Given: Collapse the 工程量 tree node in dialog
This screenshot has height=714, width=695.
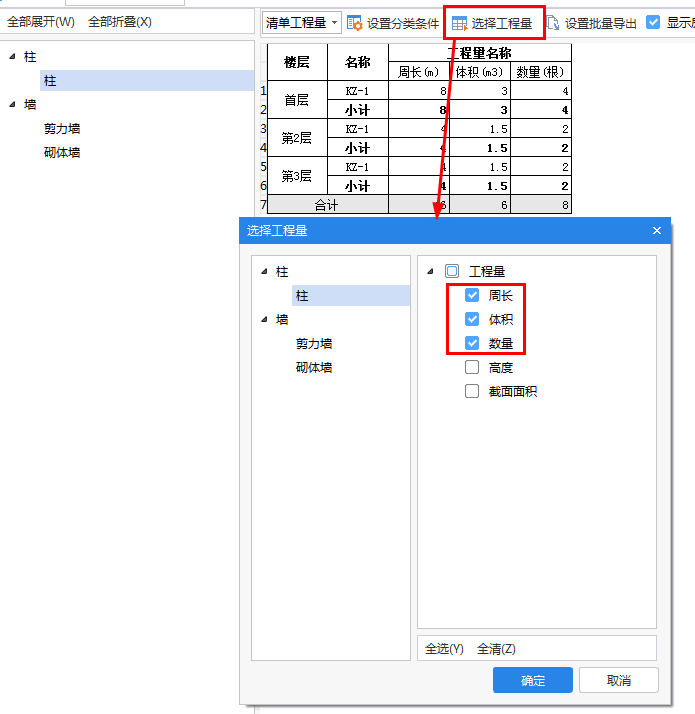Looking at the screenshot, I should pos(430,271).
